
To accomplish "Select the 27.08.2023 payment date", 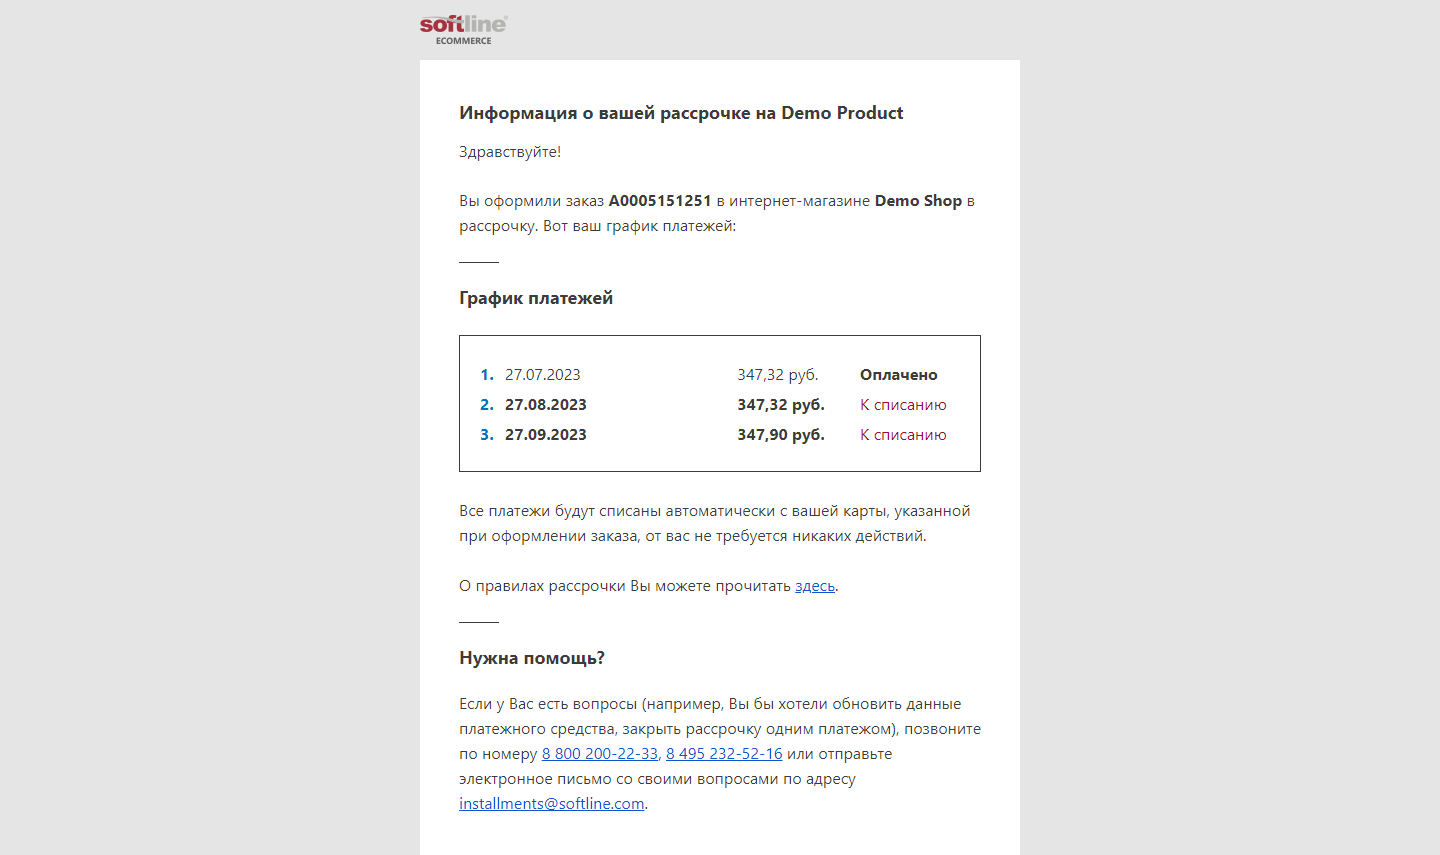I will click(x=545, y=405).
